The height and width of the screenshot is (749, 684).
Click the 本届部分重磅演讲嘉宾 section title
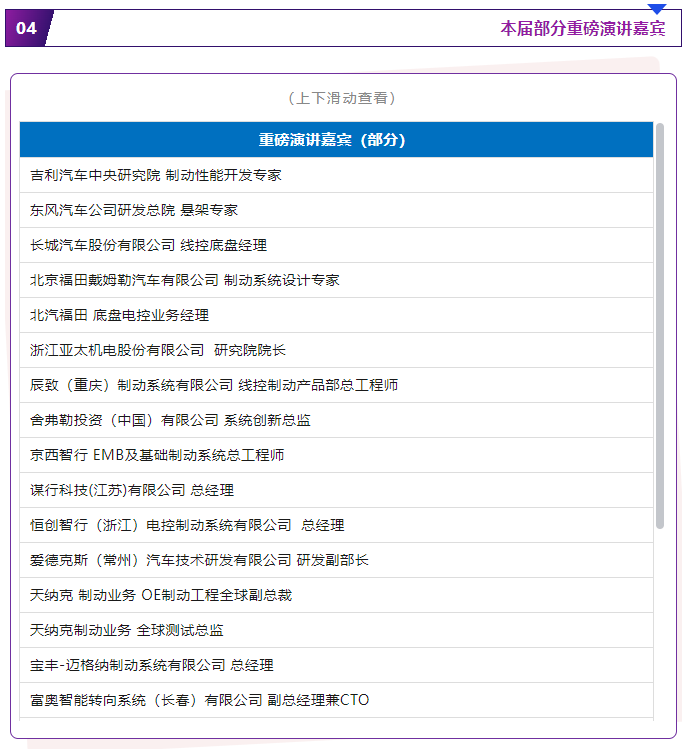point(582,28)
